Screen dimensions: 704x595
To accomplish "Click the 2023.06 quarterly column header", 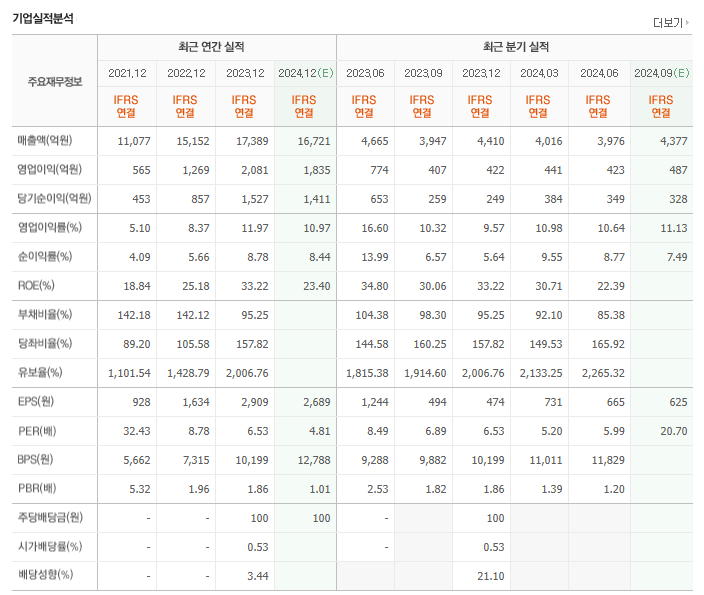I will [x=365, y=73].
